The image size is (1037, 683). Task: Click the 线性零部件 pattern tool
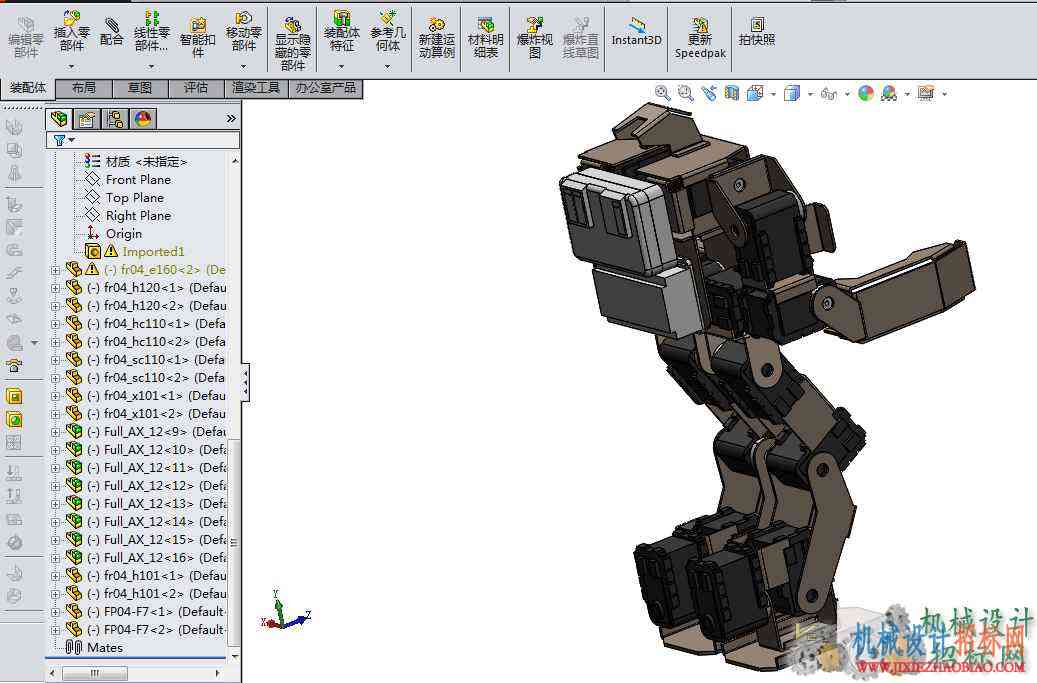click(x=151, y=32)
